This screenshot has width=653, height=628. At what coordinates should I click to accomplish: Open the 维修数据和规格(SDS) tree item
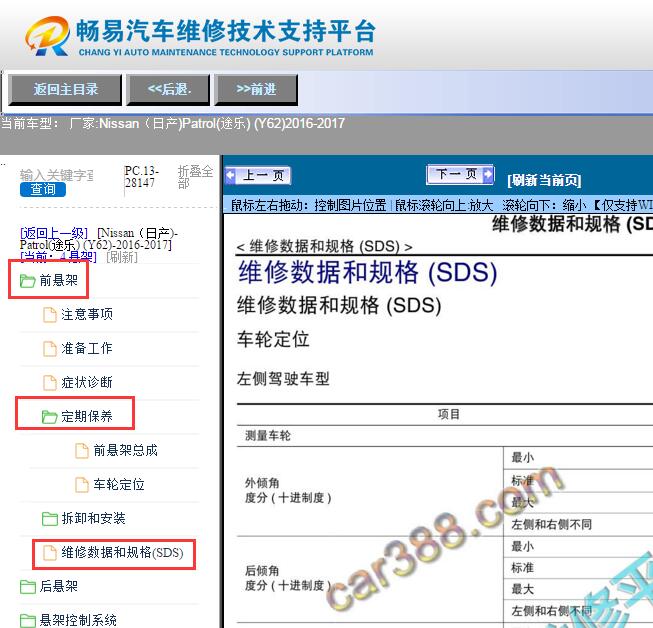point(122,553)
